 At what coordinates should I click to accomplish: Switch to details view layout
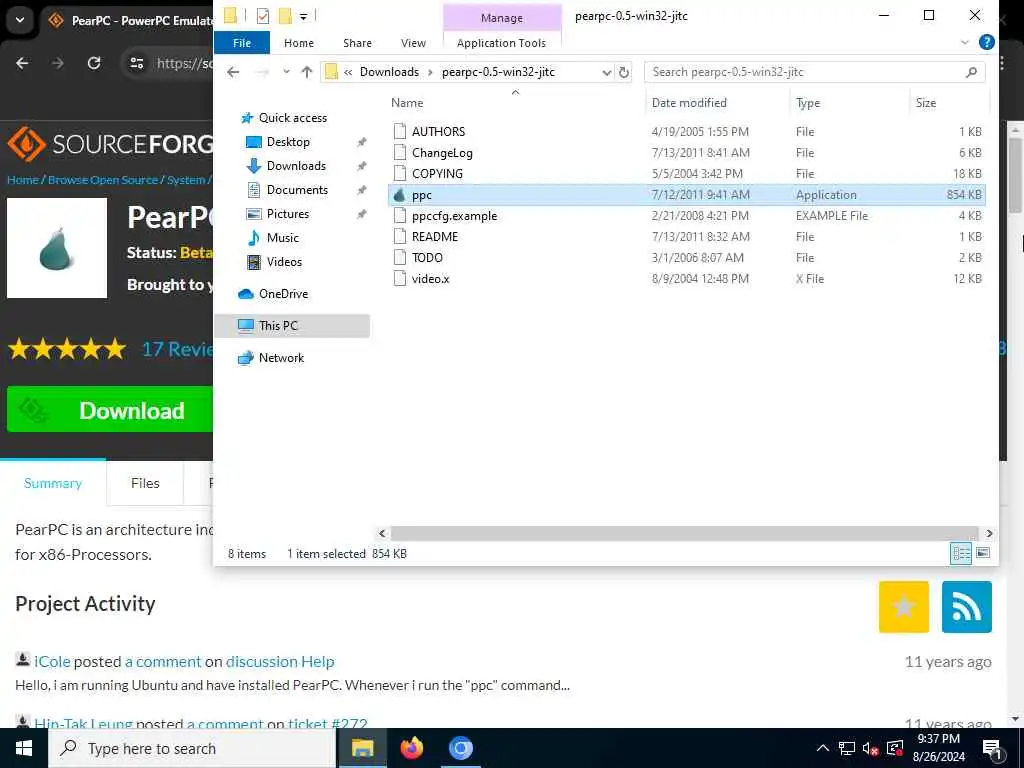click(961, 554)
